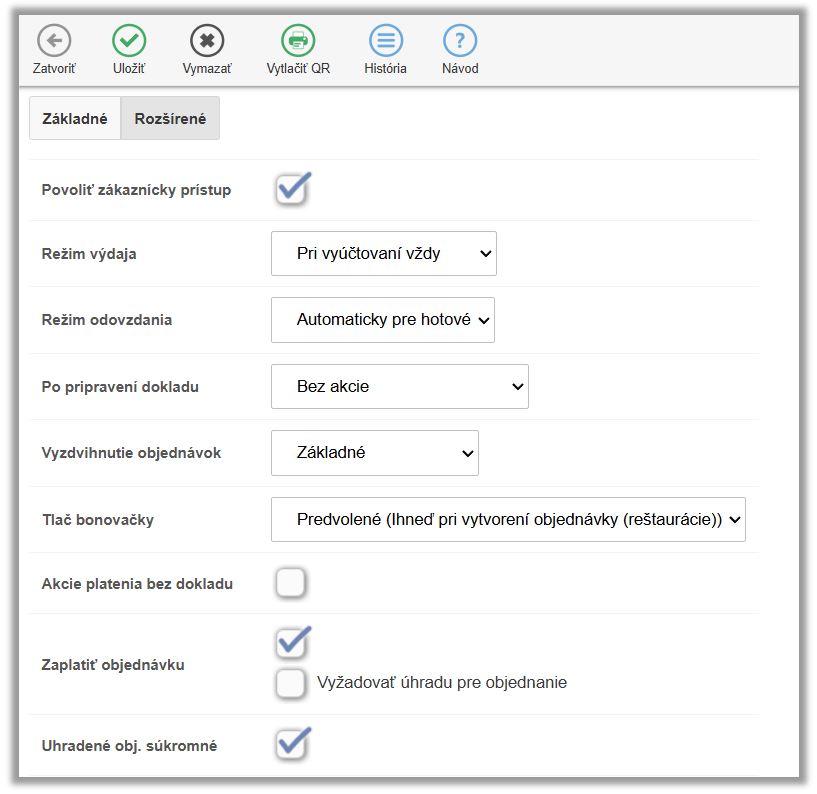Viewport: 817px width, 794px height.
Task: Click the Tlač bonovačky field label
Action: 98,520
